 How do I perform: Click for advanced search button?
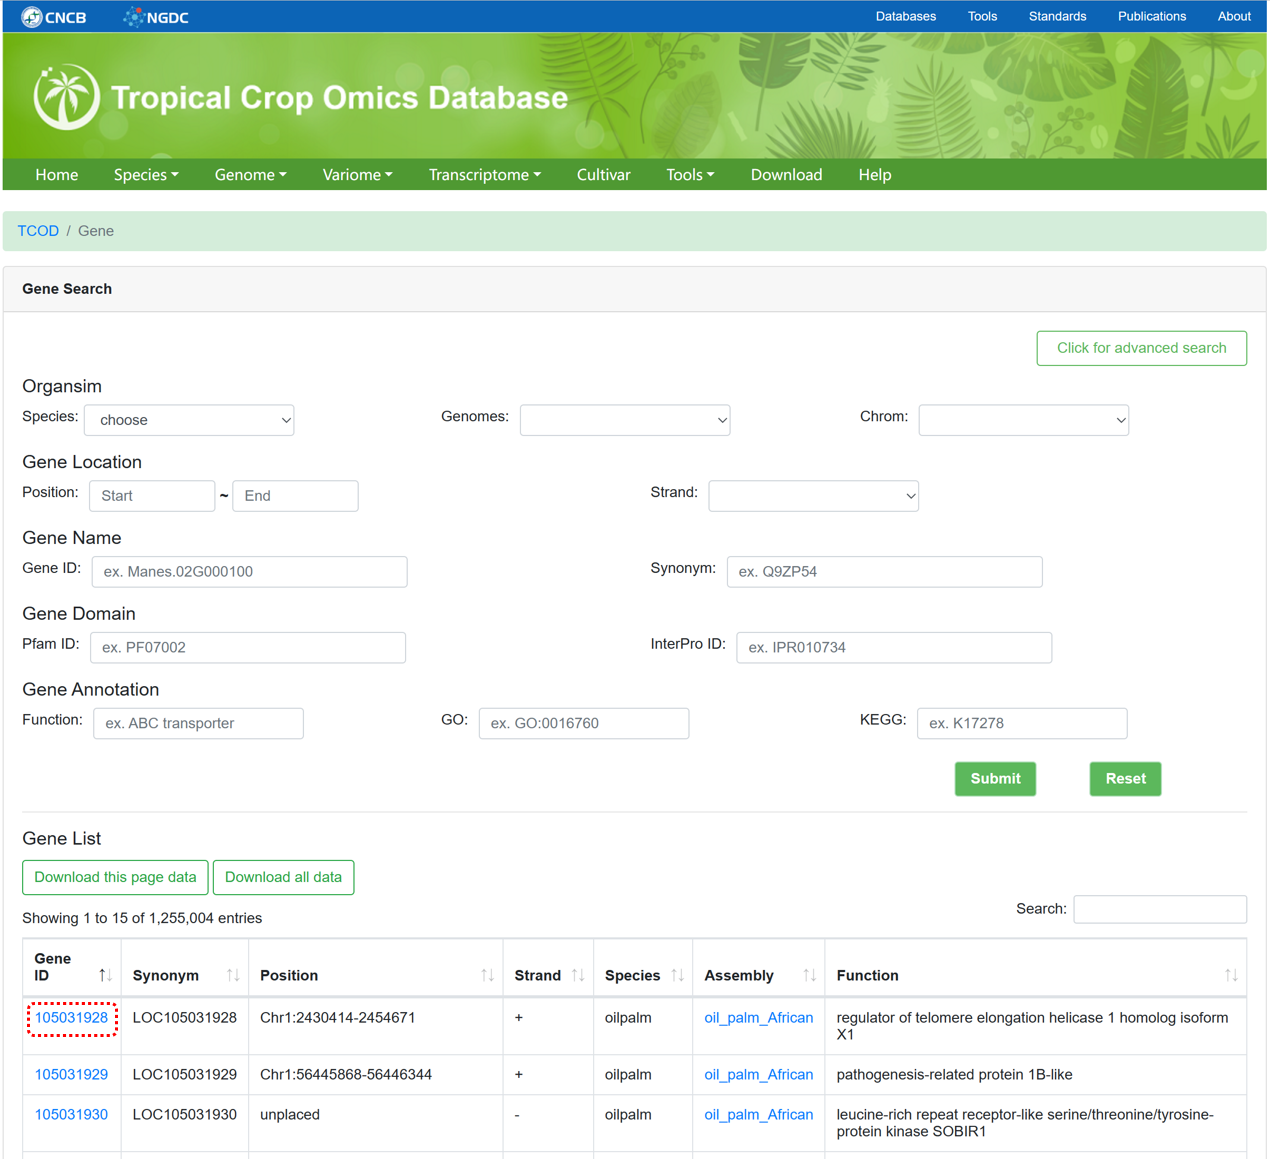1141,348
